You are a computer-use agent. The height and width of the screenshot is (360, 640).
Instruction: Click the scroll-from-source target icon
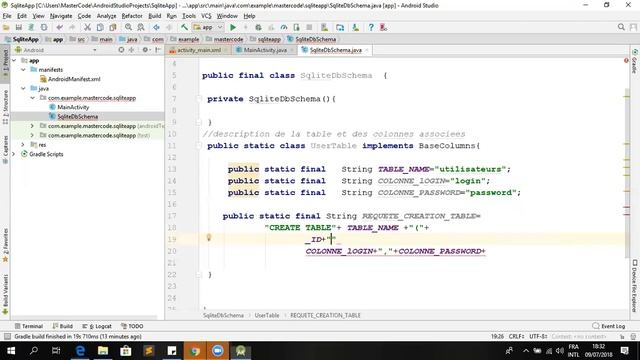[x=121, y=50]
